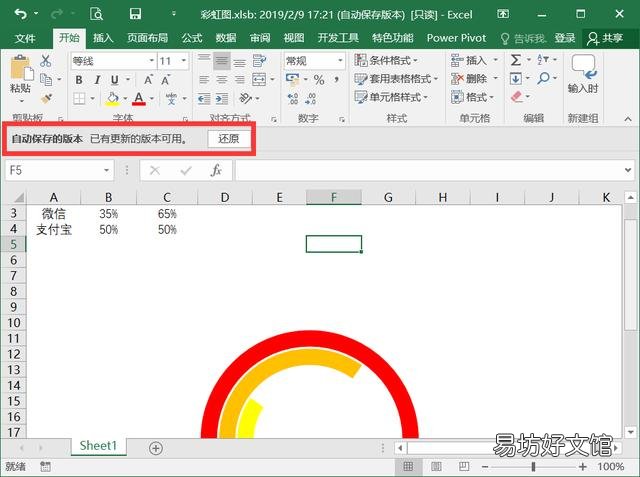Select bottom vertical alignment

coord(240,61)
